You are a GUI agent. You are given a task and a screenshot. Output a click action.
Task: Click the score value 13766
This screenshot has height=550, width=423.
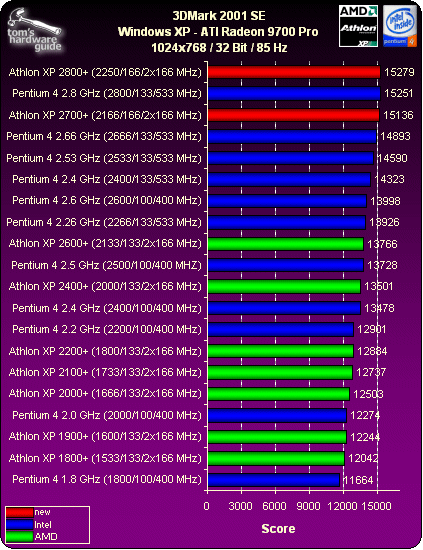[x=382, y=244]
